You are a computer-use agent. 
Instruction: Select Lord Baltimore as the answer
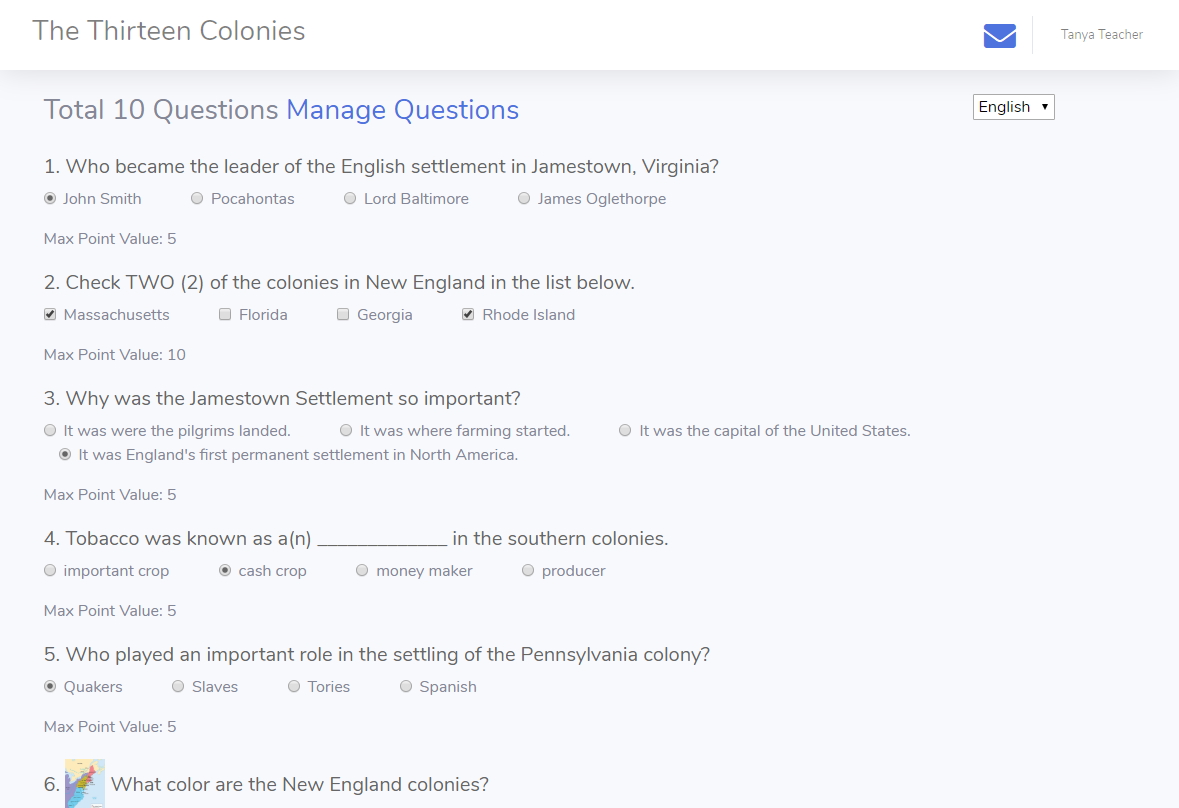[x=350, y=198]
